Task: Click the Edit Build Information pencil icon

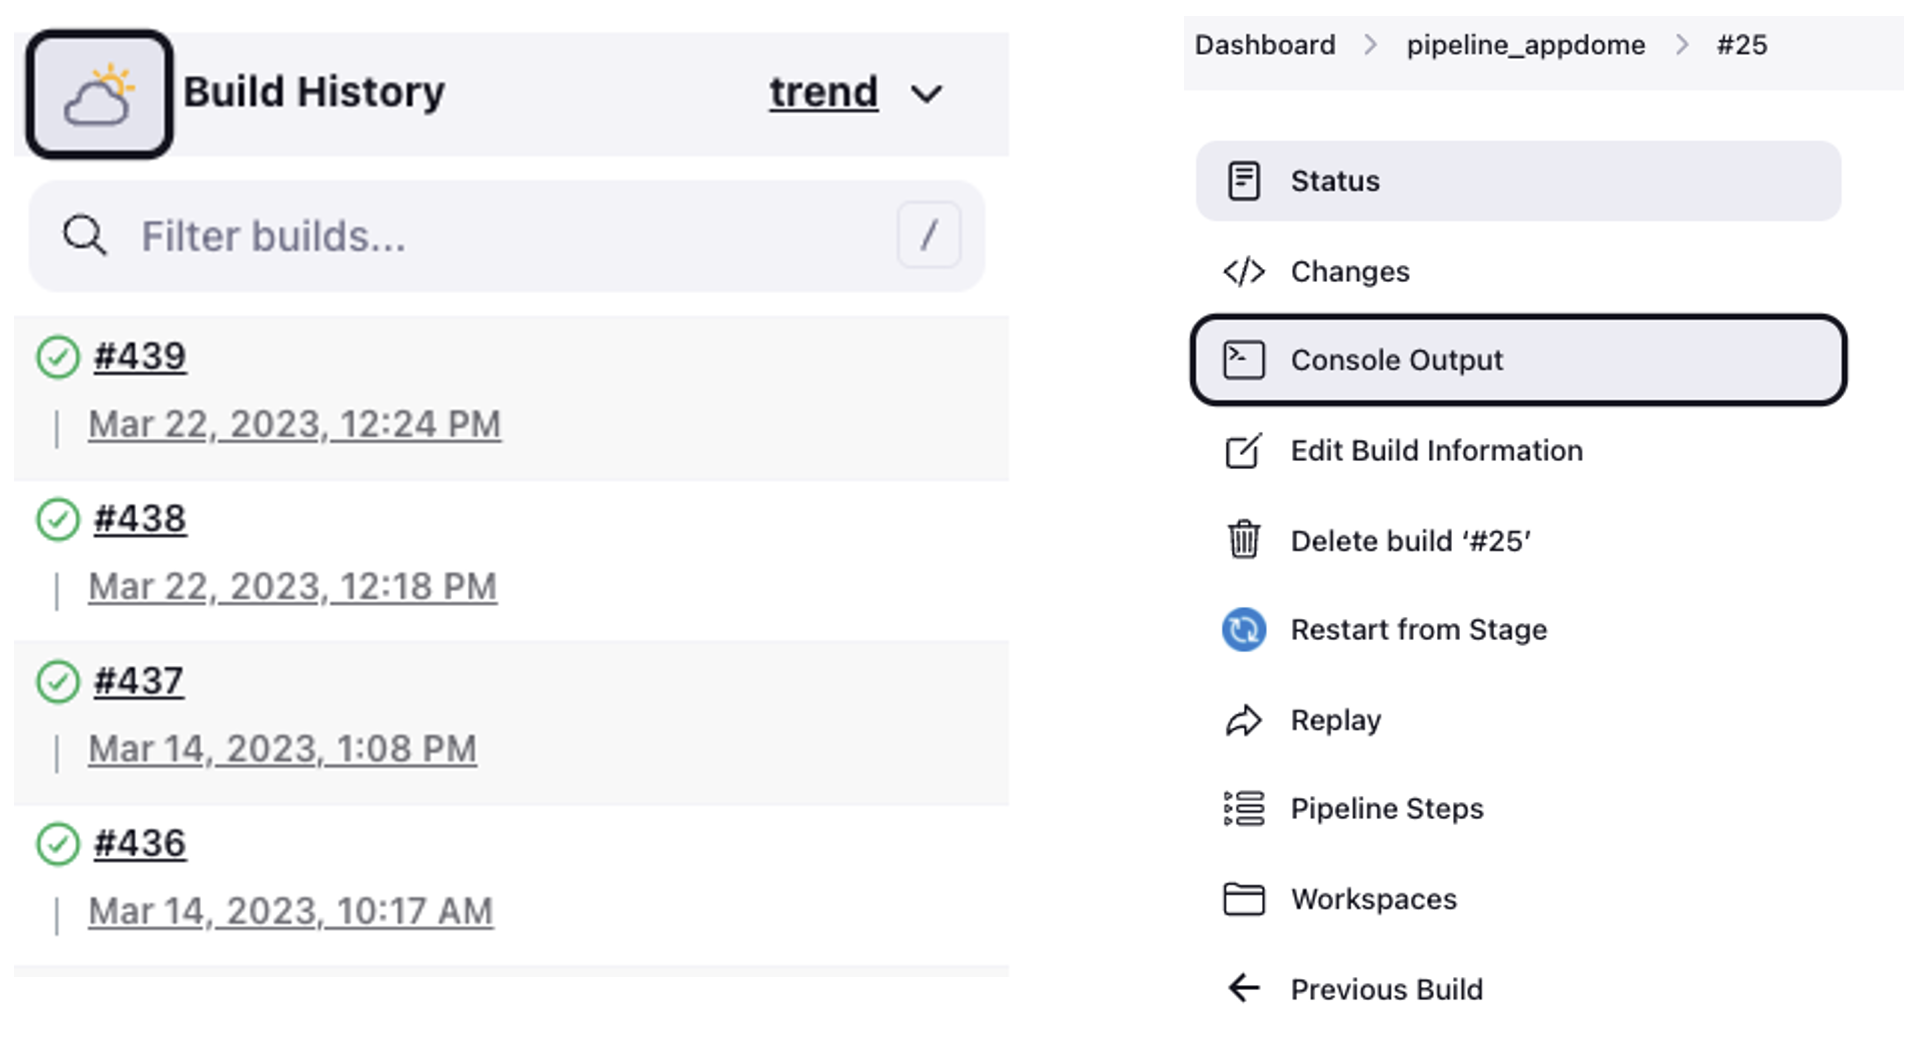Action: (x=1243, y=451)
